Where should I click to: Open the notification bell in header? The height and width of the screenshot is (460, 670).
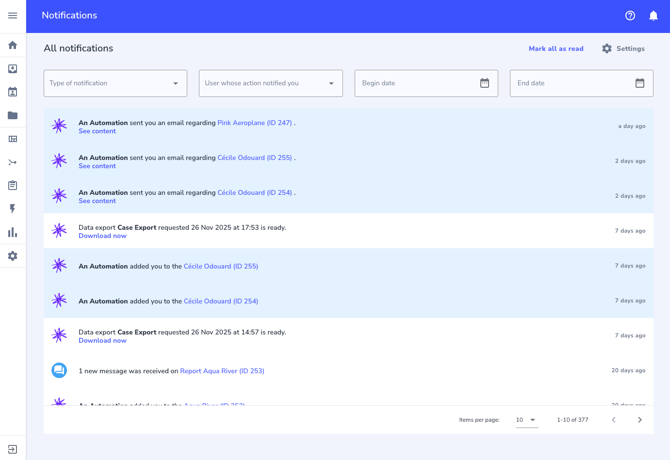pyautogui.click(x=653, y=16)
